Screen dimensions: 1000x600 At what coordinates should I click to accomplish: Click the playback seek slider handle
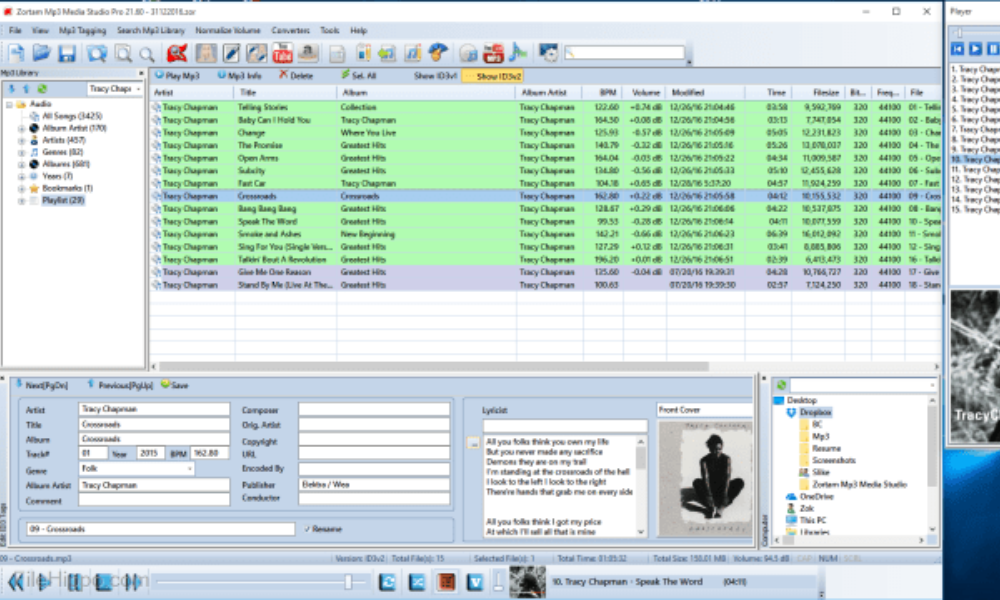pyautogui.click(x=348, y=581)
